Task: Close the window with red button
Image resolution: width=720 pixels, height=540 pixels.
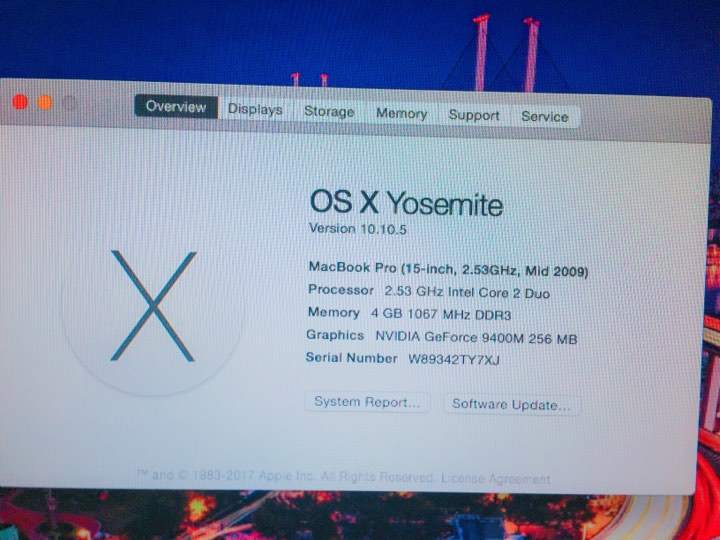Action: point(20,101)
